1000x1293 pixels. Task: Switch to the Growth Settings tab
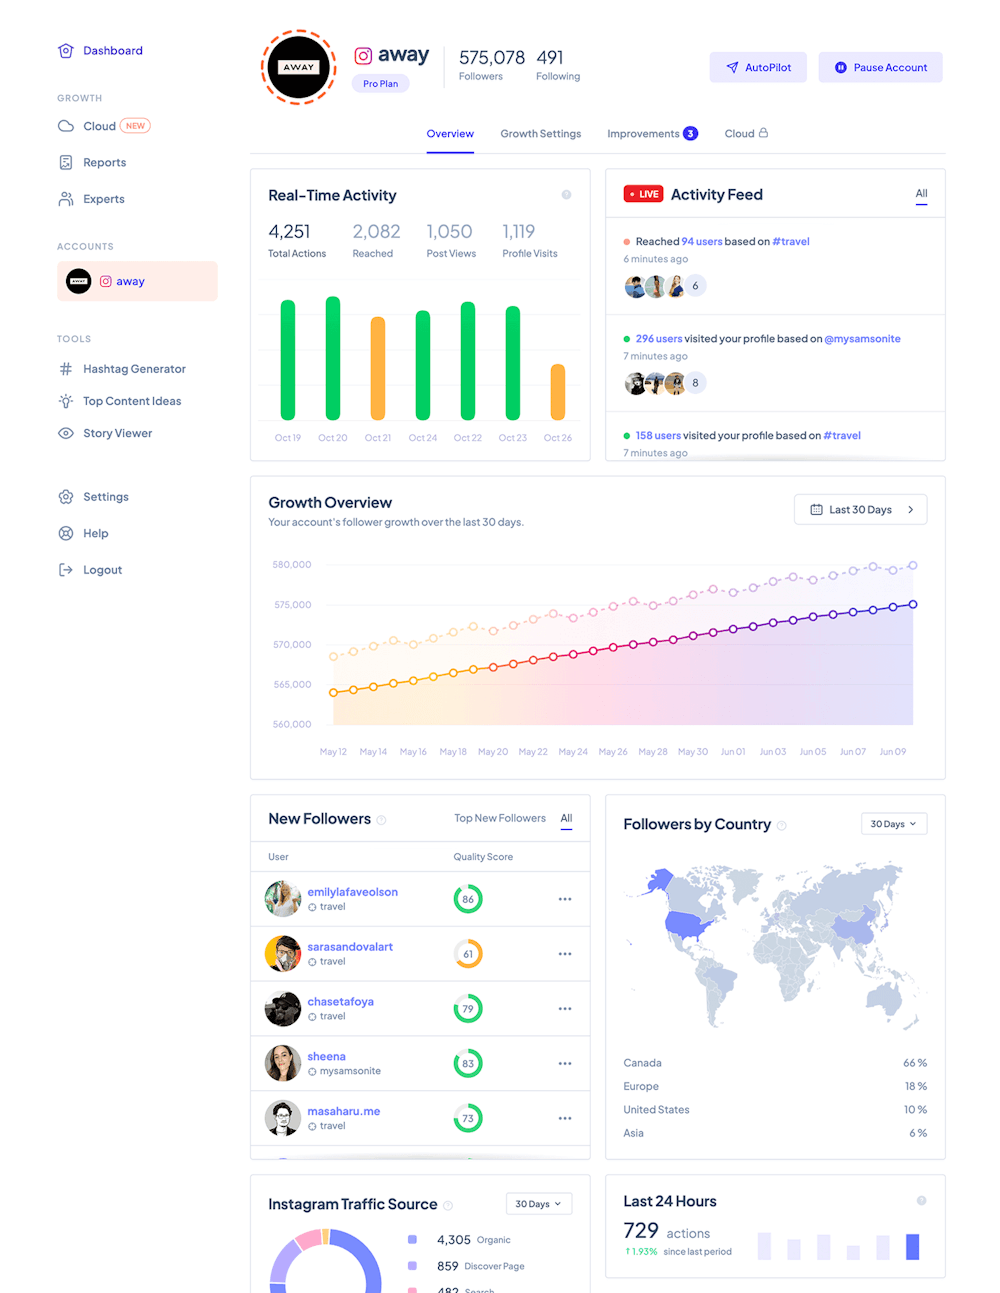tap(540, 133)
